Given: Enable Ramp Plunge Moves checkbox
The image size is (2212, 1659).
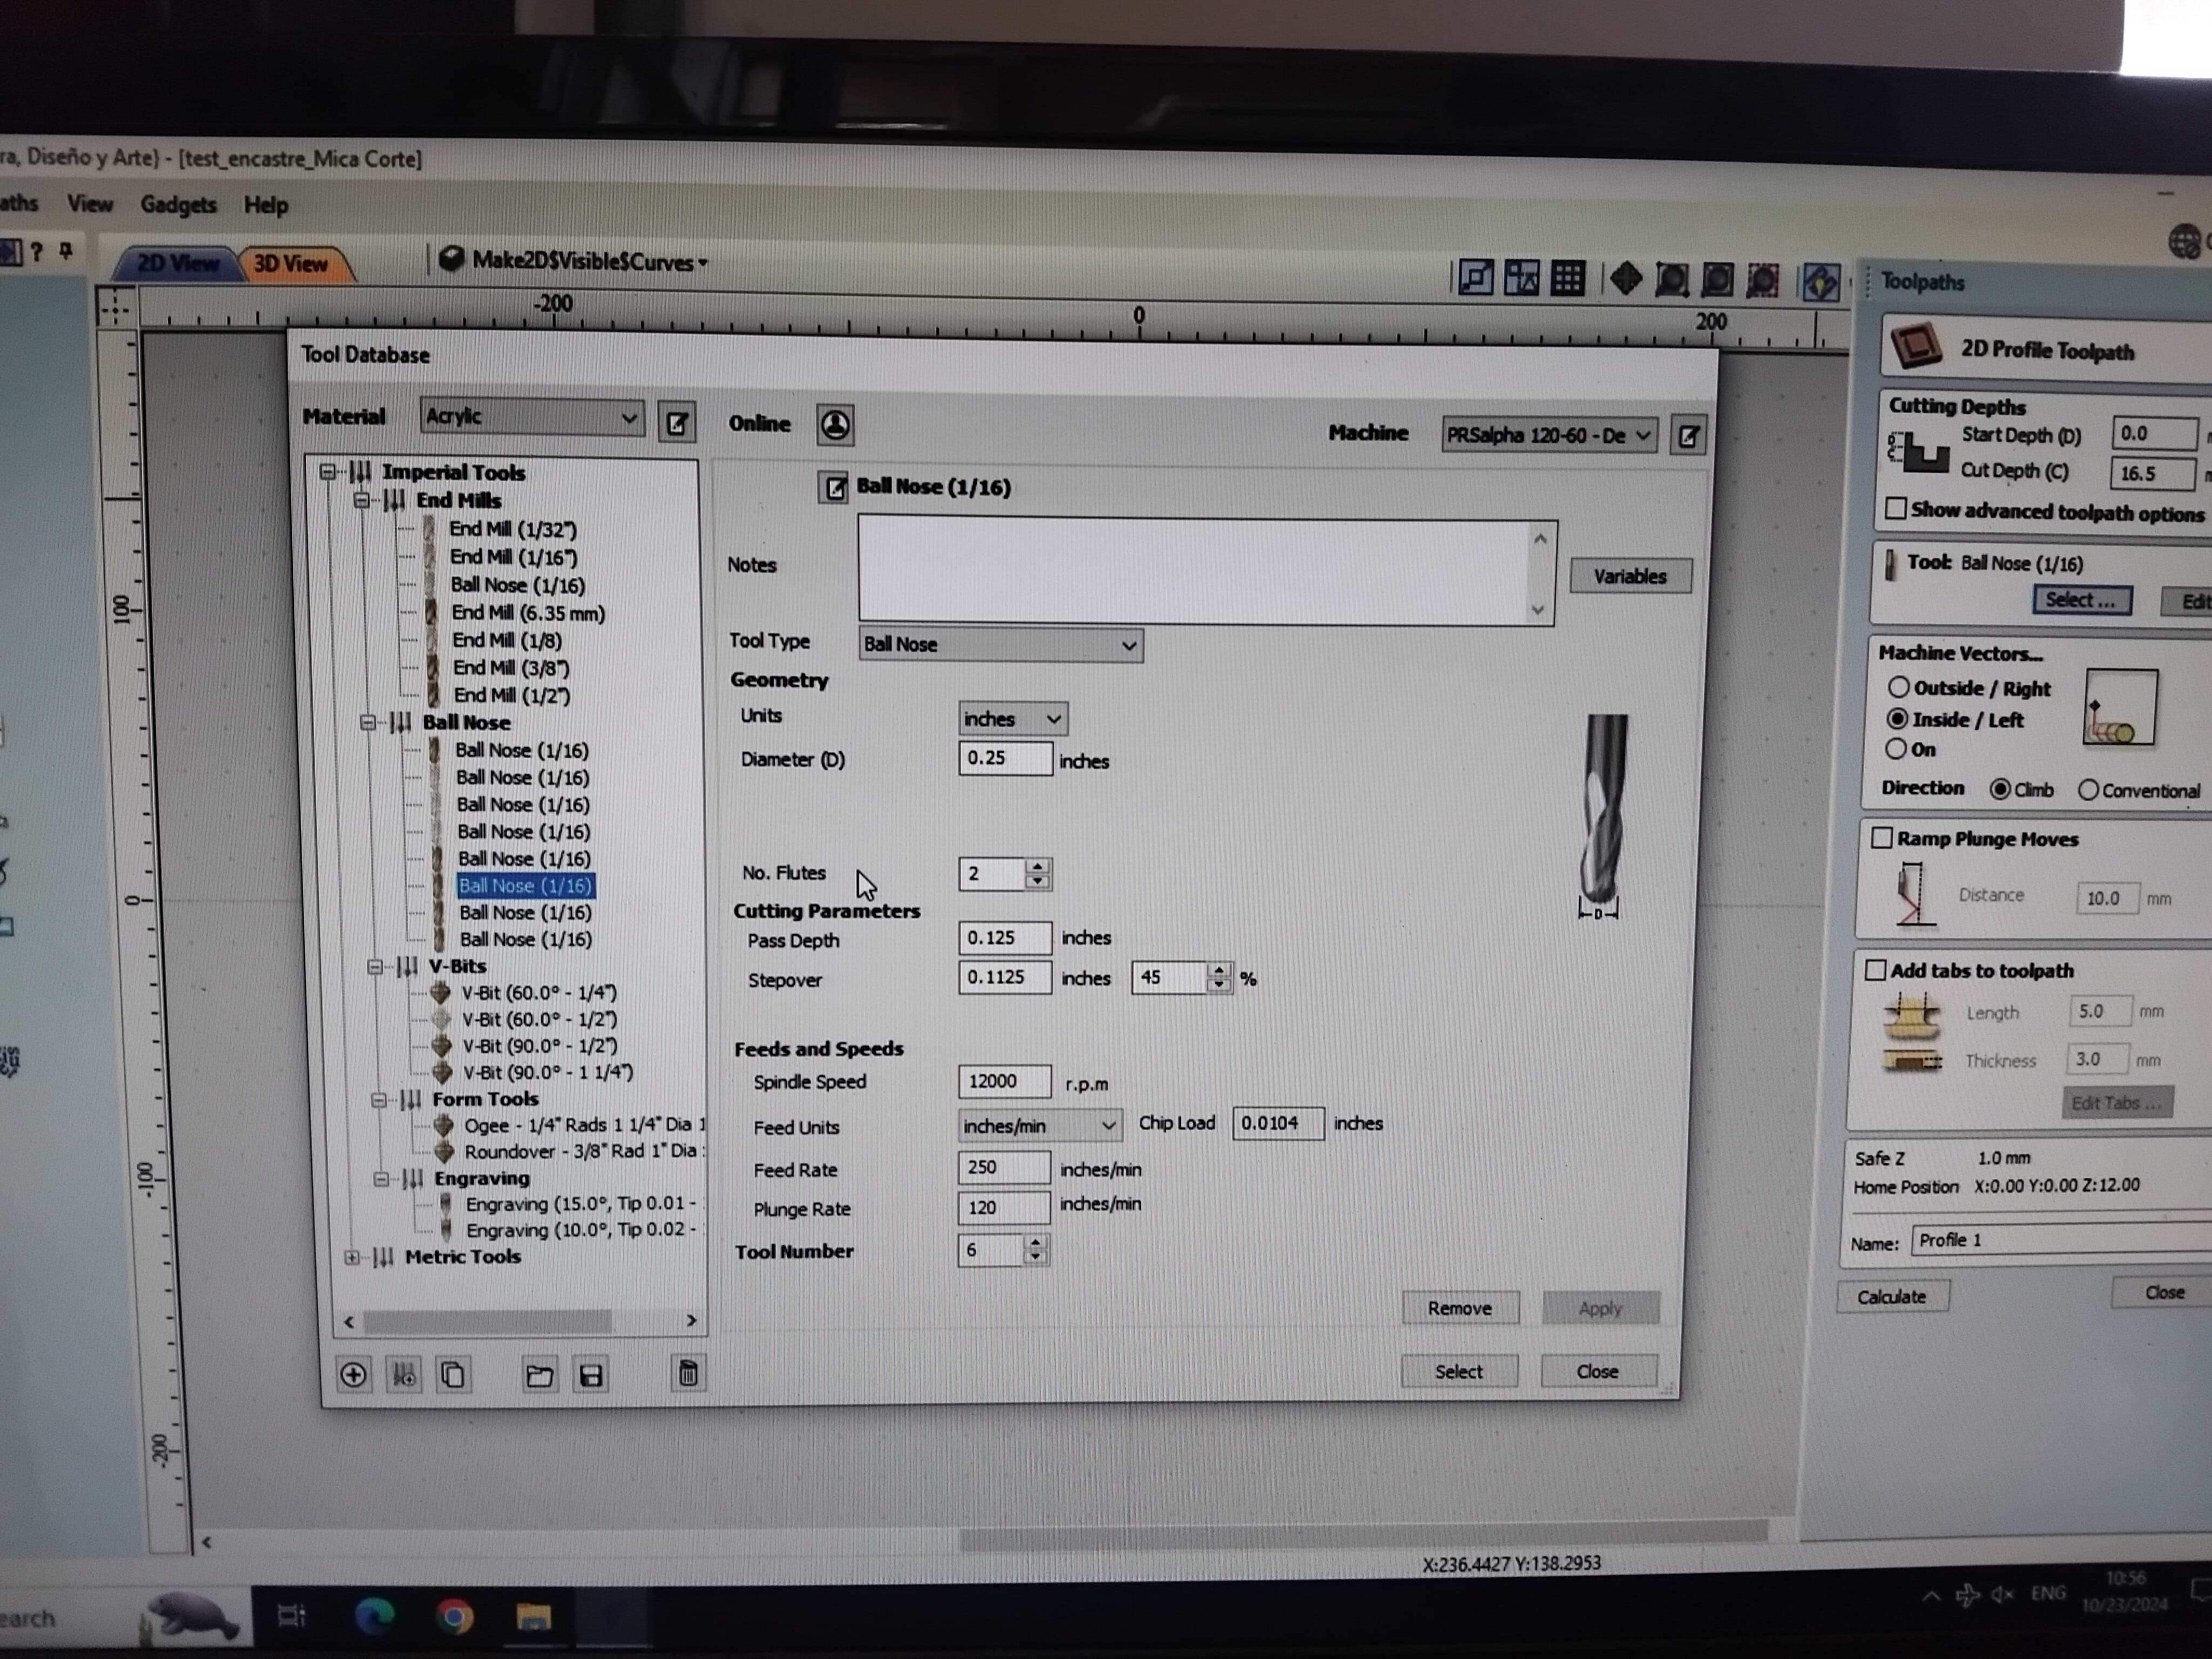Looking at the screenshot, I should [x=1881, y=838].
